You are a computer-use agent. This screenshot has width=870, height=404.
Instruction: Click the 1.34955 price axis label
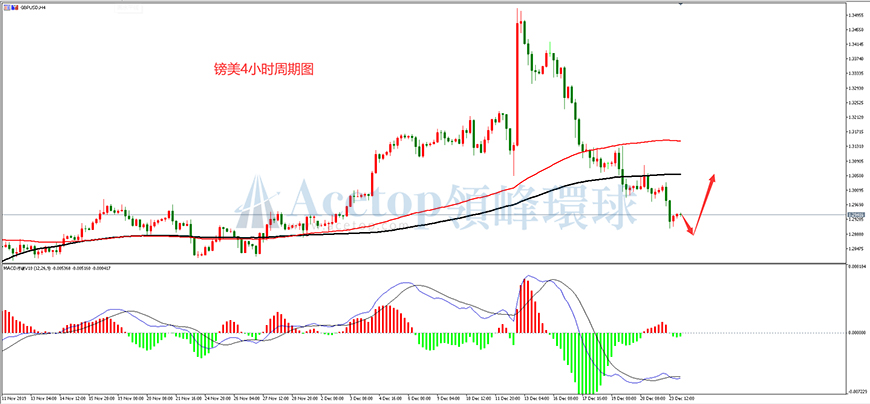click(854, 15)
